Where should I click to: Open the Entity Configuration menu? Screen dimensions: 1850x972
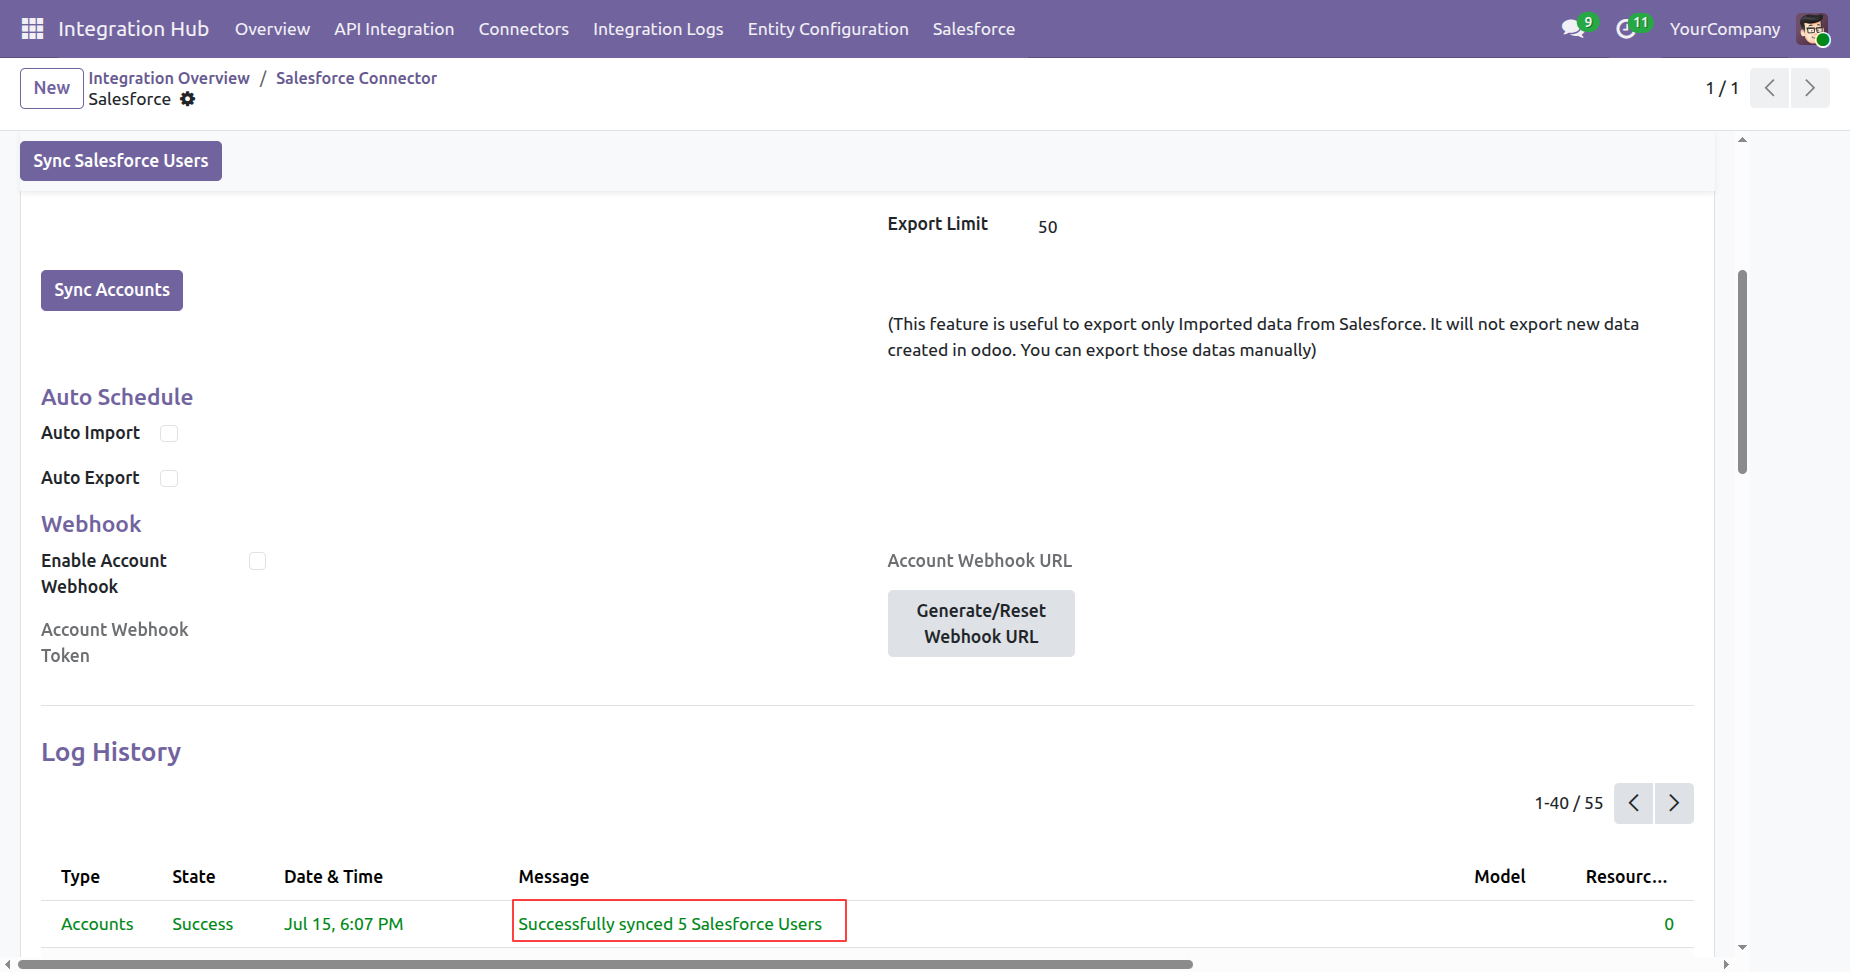click(828, 29)
